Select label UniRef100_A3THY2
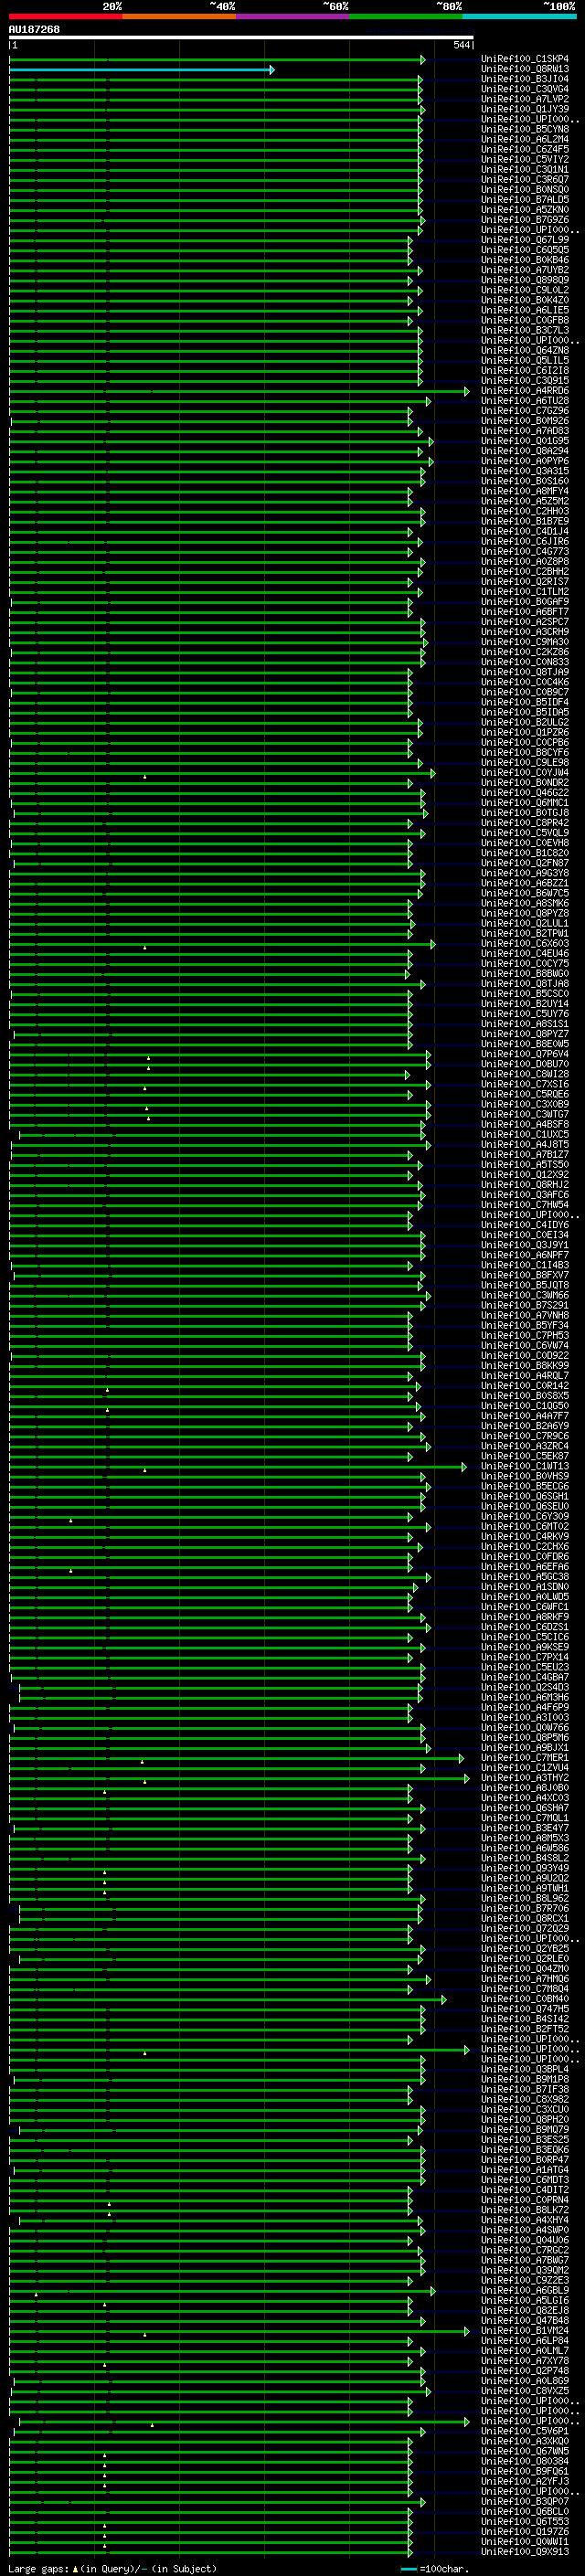The height and width of the screenshot is (2576, 585). click(x=525, y=1778)
